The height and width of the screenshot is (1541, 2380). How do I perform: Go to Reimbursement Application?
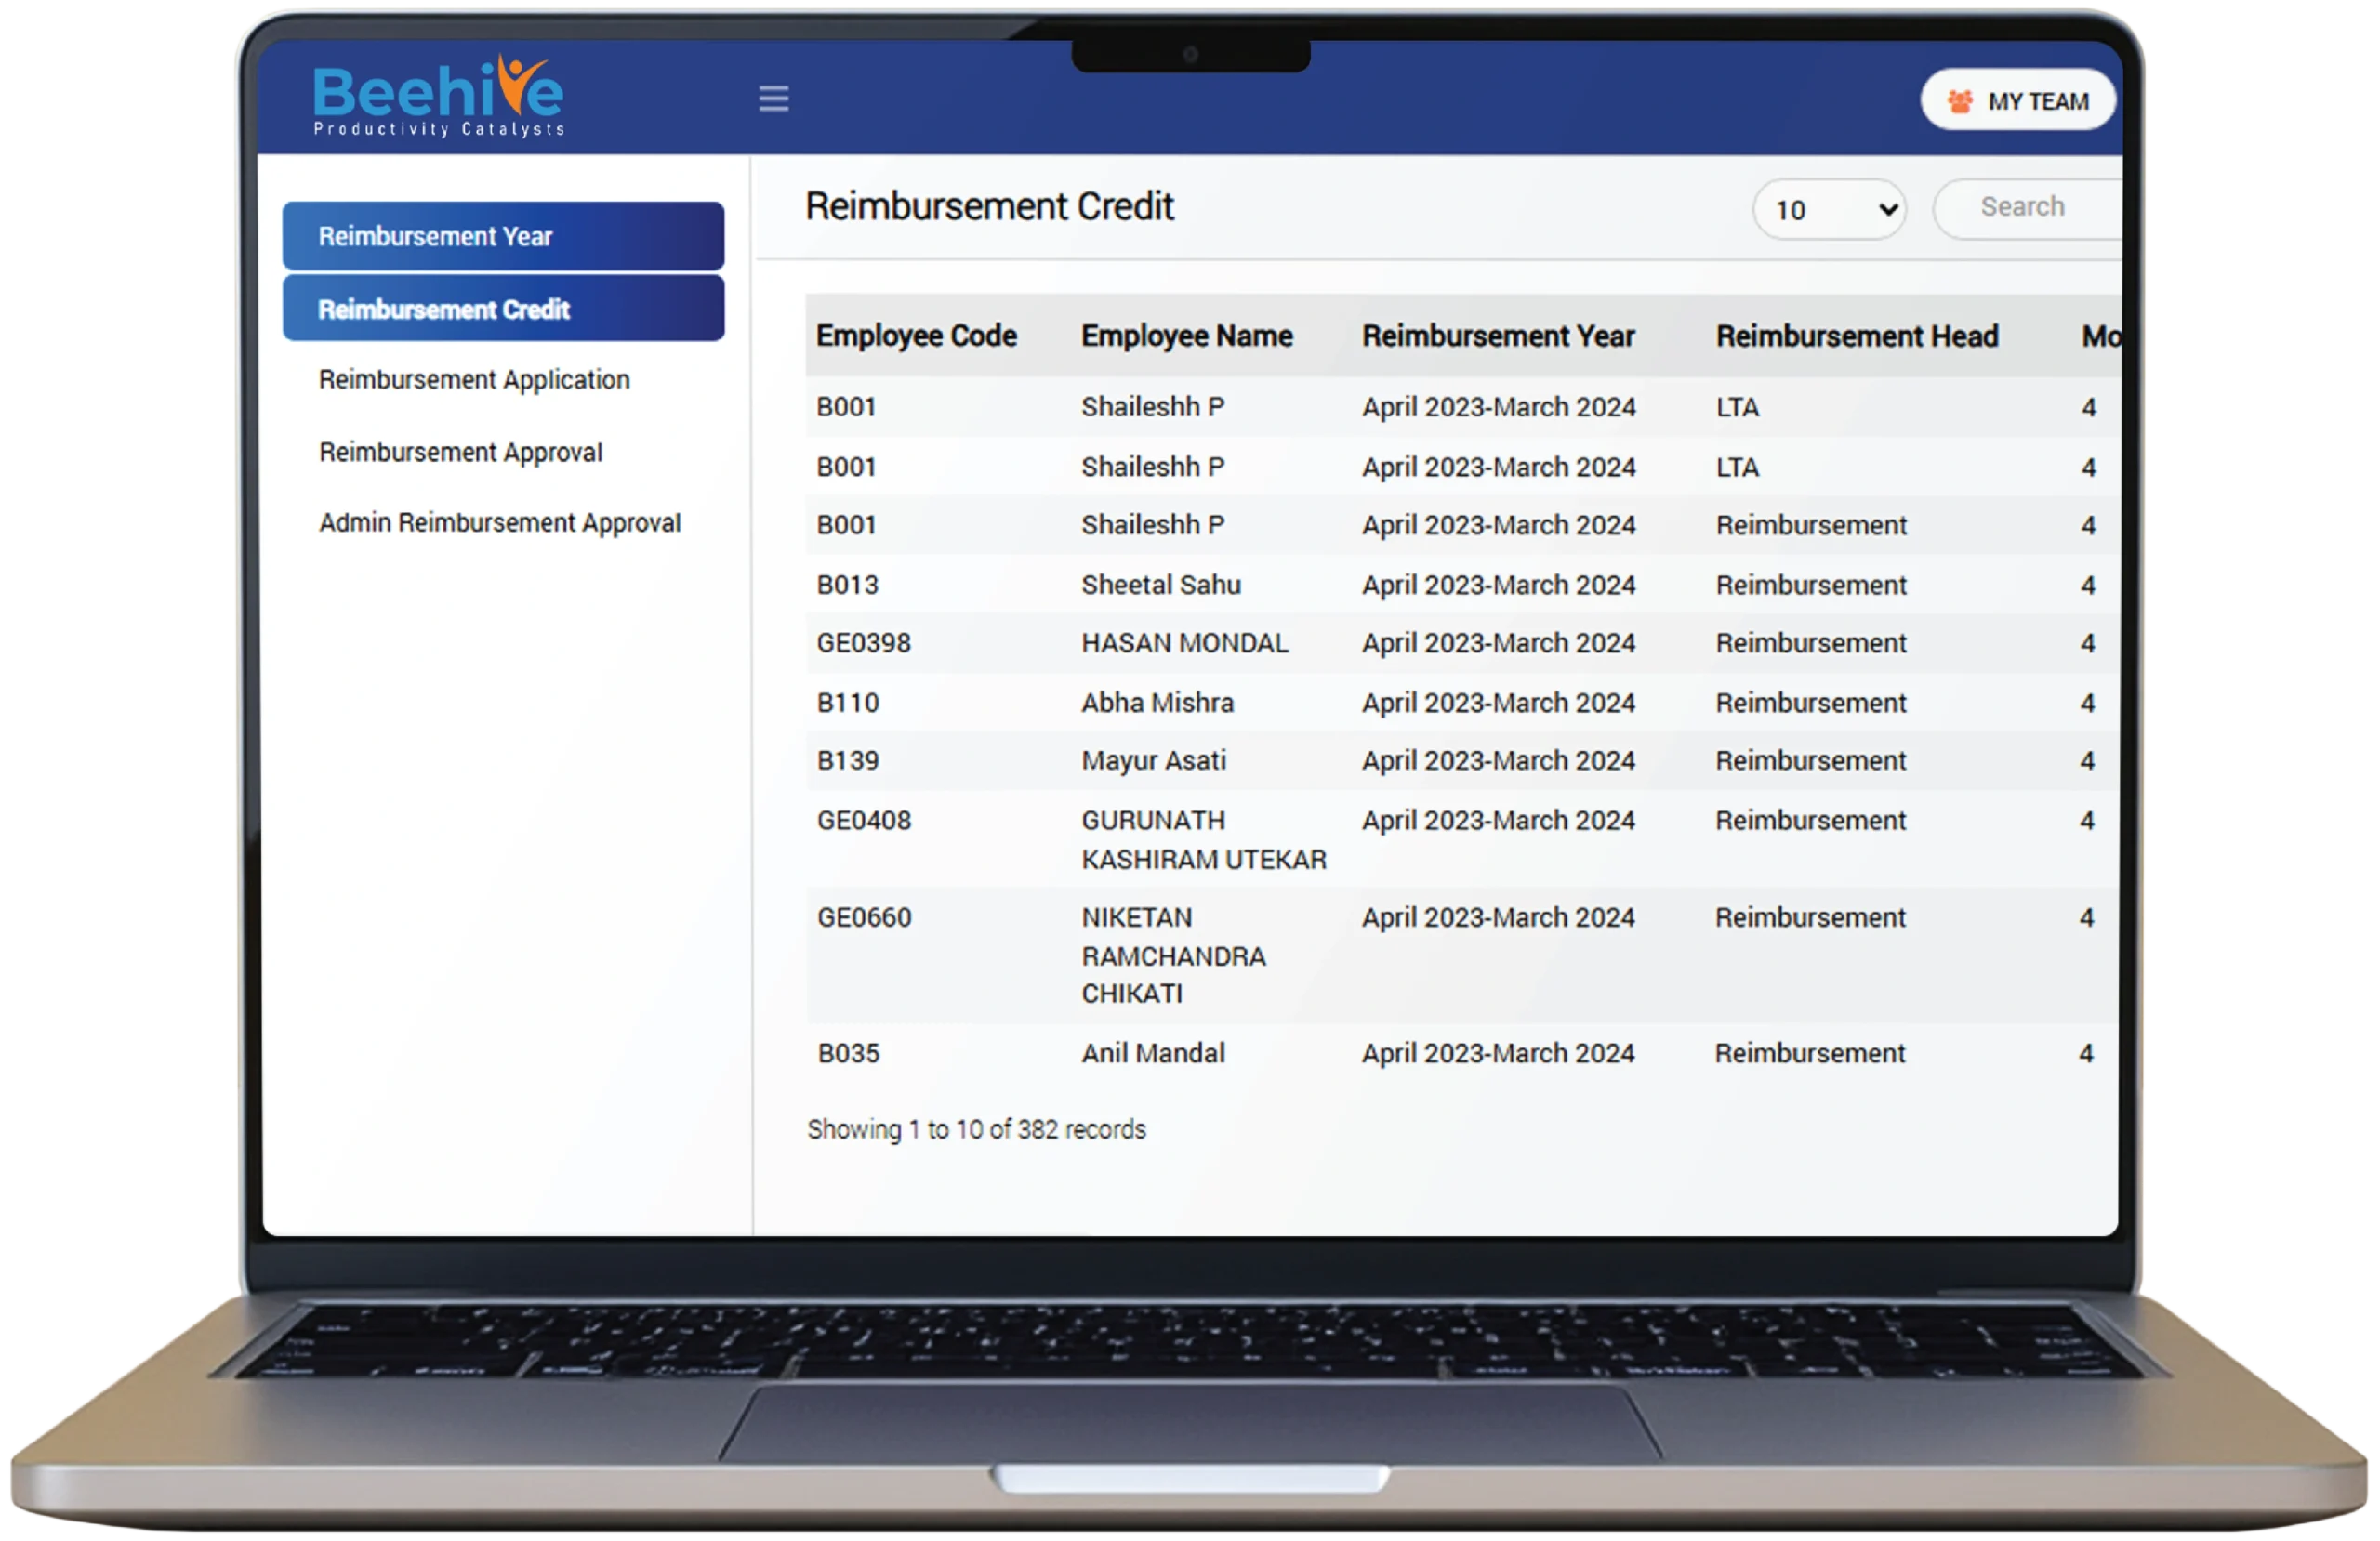click(x=474, y=380)
